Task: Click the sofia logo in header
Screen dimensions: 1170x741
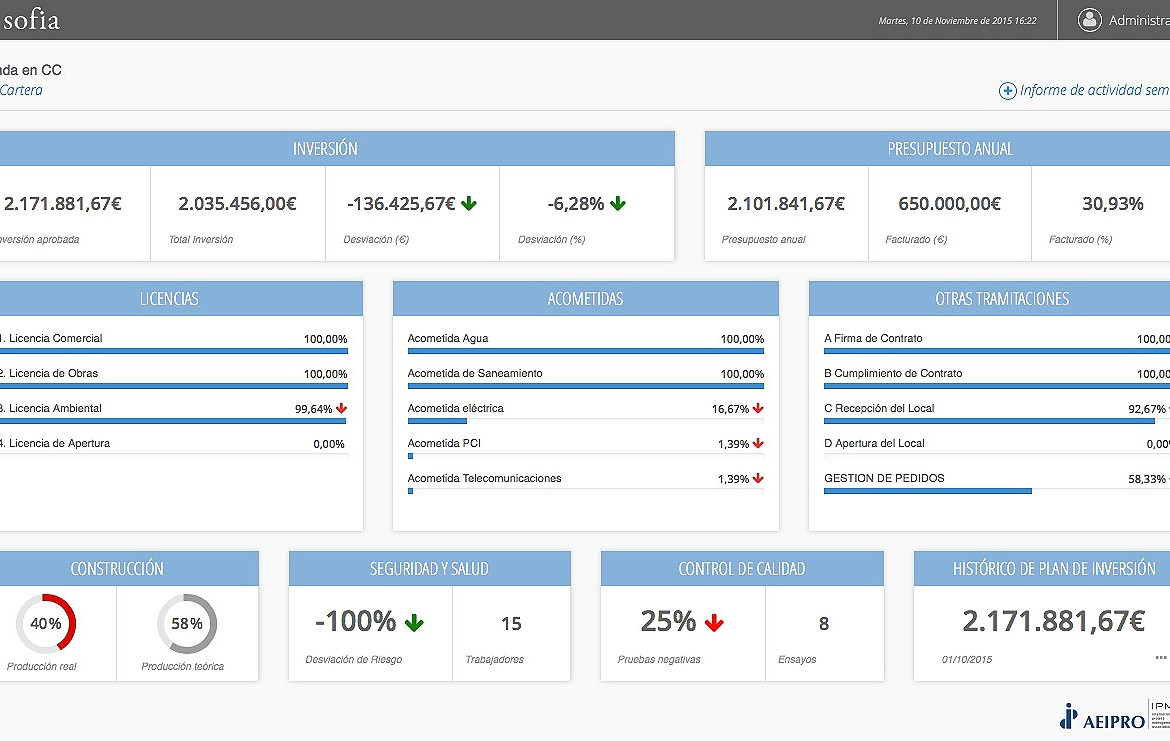Action: (30, 20)
